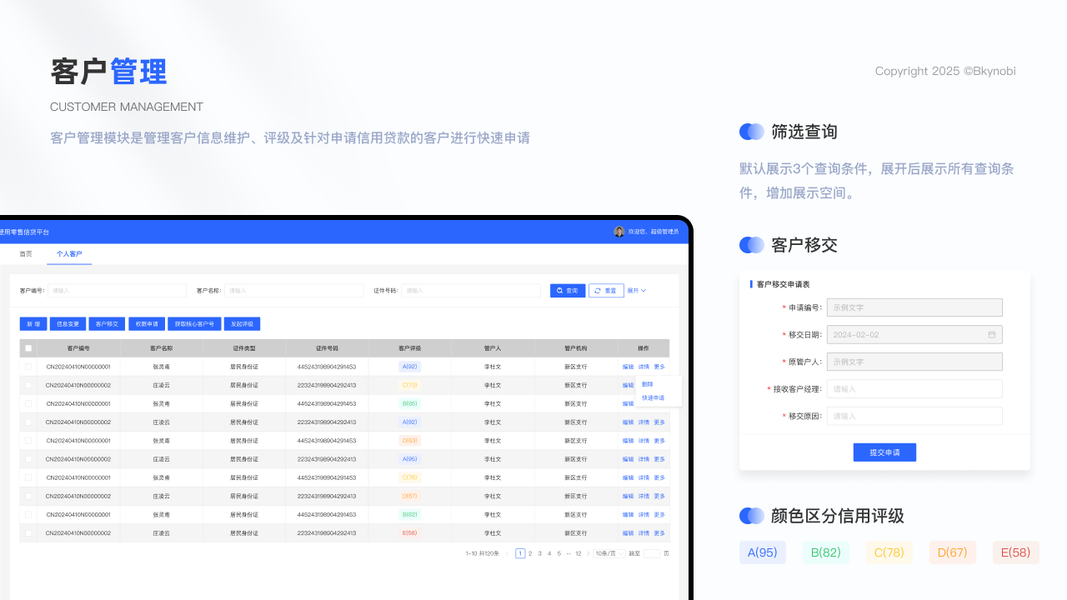
Task: Click the toggle beside 颜色区分信用评级 heading
Action: [x=752, y=516]
